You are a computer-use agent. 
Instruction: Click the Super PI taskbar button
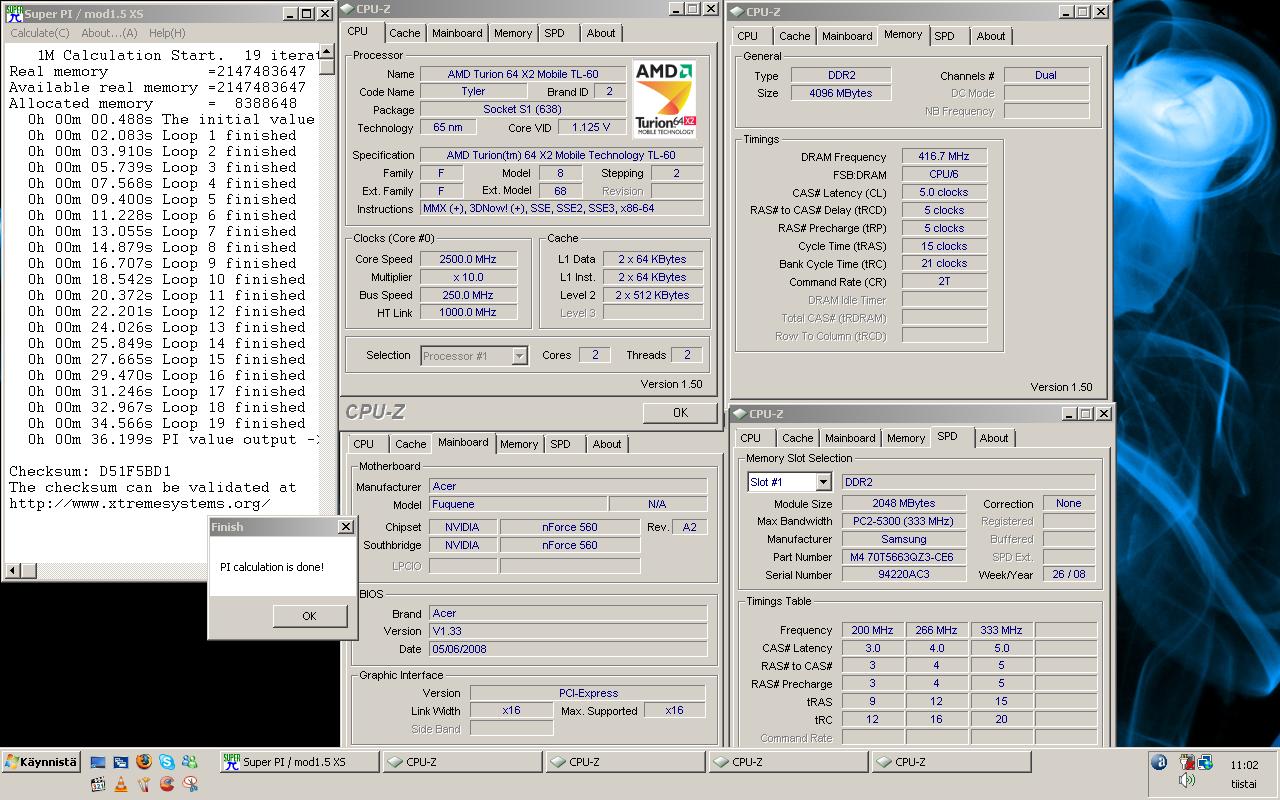point(300,762)
